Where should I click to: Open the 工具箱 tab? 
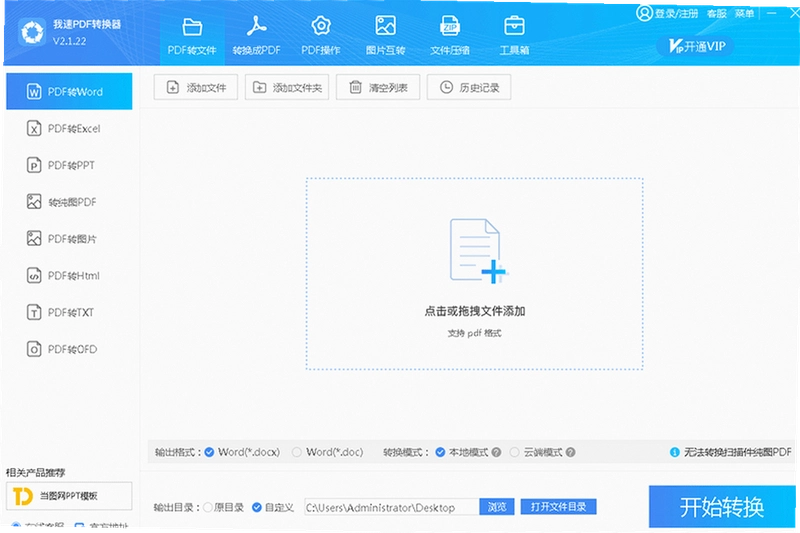coord(514,37)
